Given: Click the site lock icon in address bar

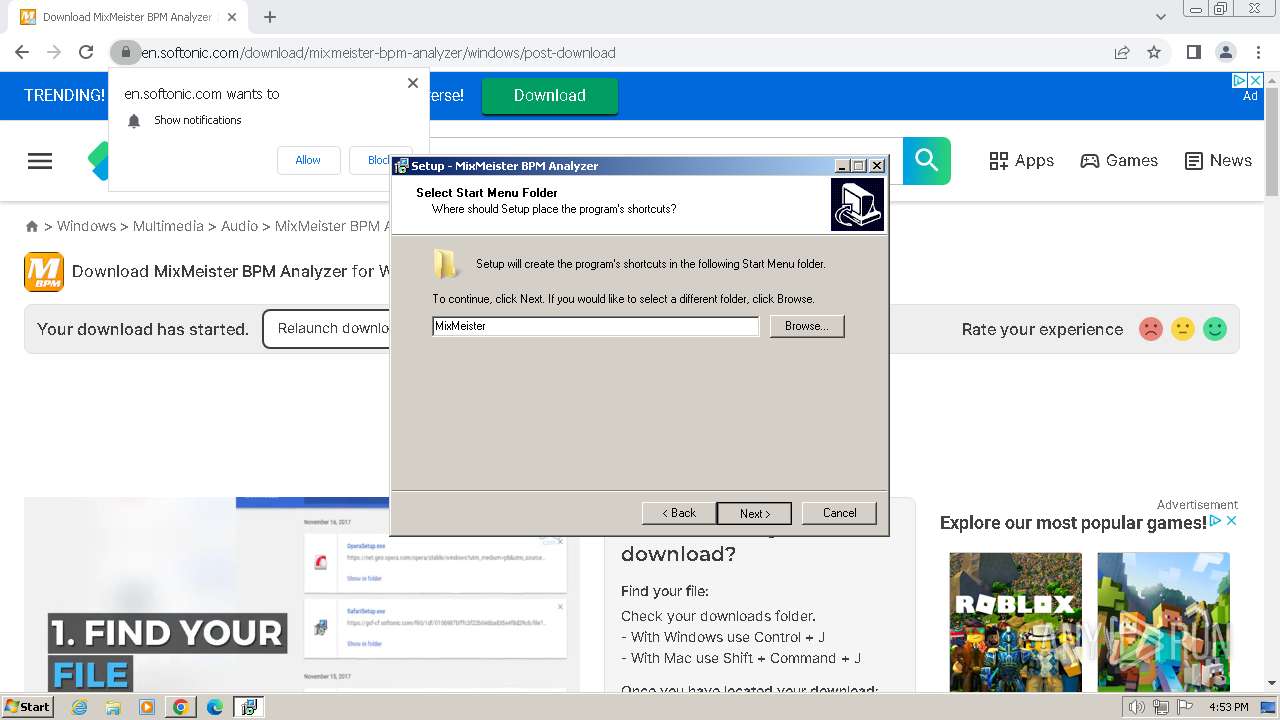Looking at the screenshot, I should click(125, 52).
